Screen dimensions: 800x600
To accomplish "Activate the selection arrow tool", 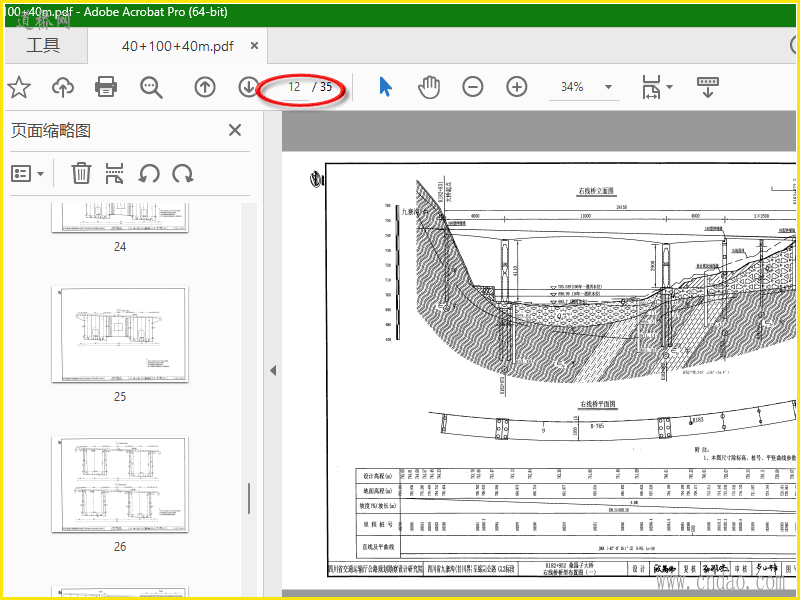I will click(385, 87).
